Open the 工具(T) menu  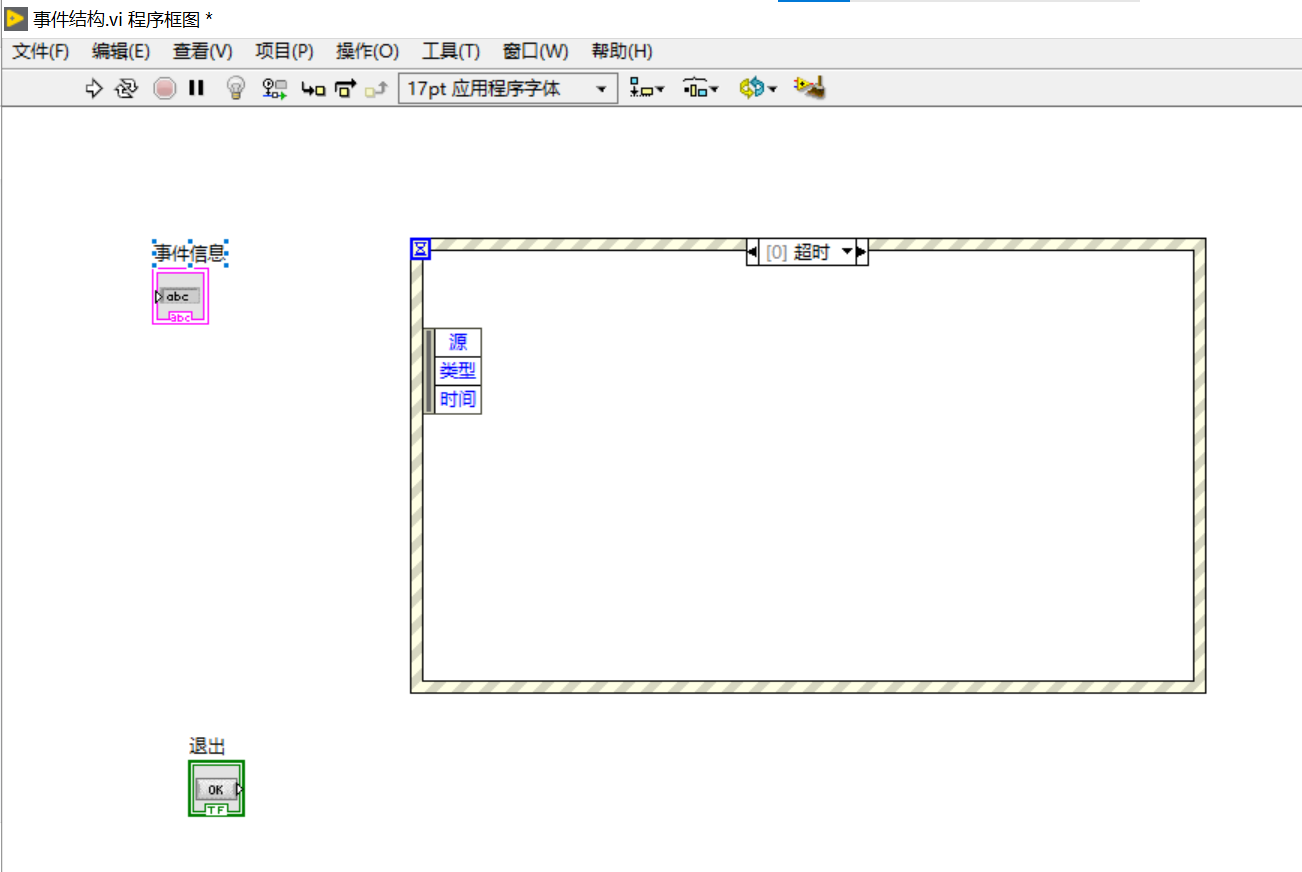(x=451, y=51)
